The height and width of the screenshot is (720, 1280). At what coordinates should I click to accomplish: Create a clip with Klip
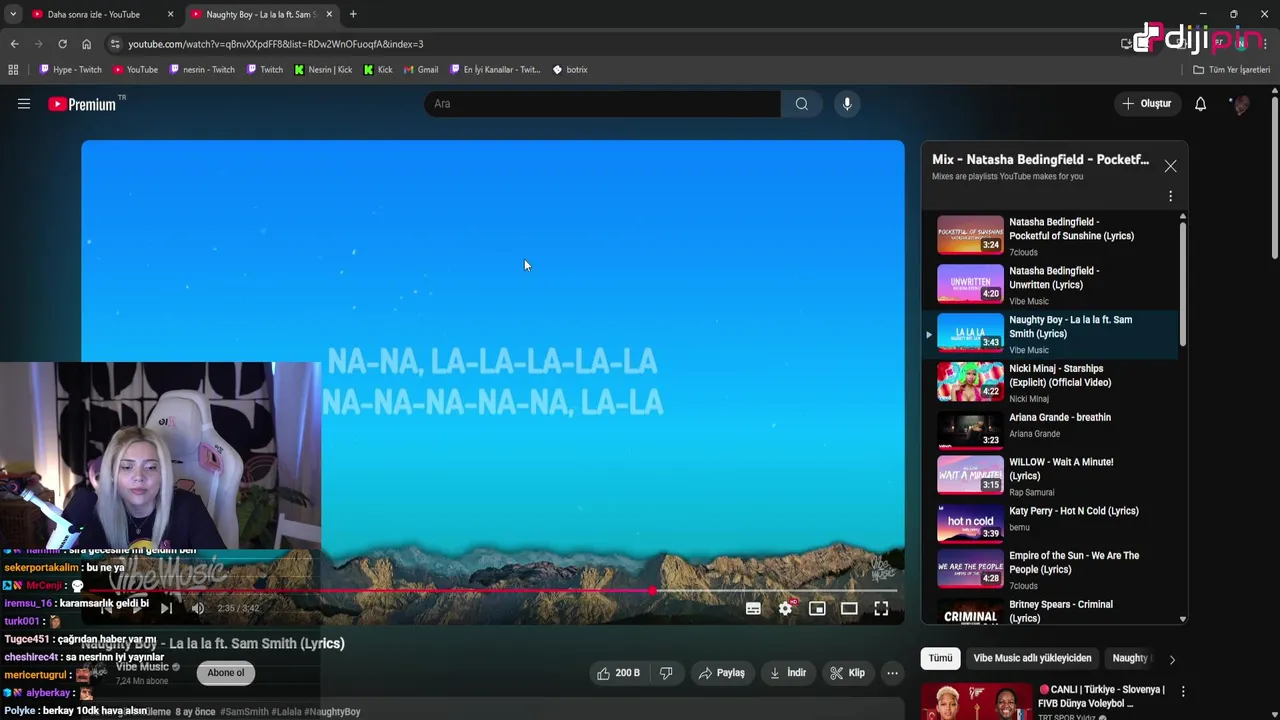point(848,673)
